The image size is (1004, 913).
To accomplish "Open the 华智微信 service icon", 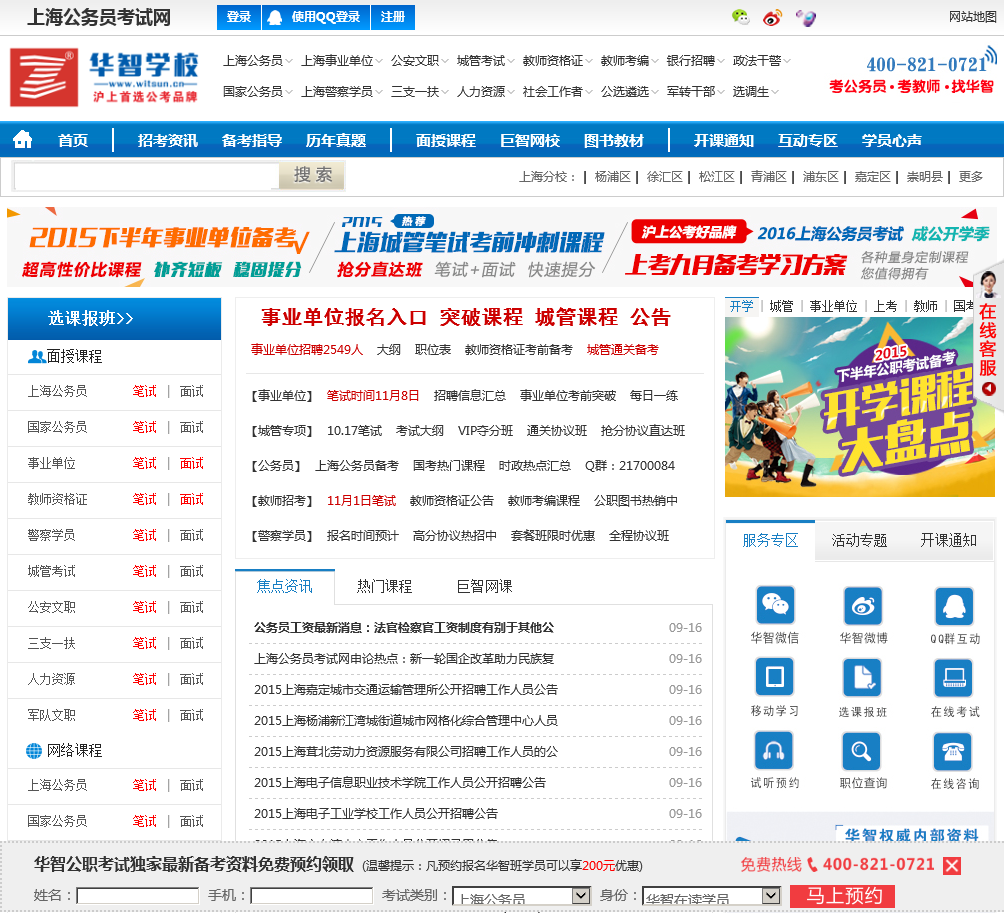I will point(775,605).
